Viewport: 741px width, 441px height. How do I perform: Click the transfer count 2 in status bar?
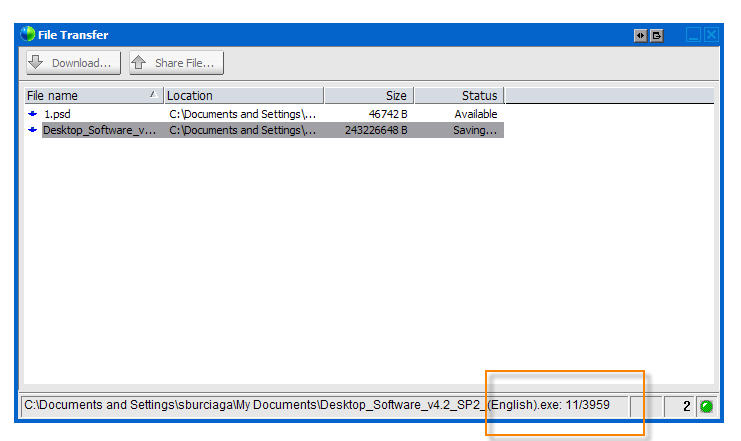(x=686, y=407)
